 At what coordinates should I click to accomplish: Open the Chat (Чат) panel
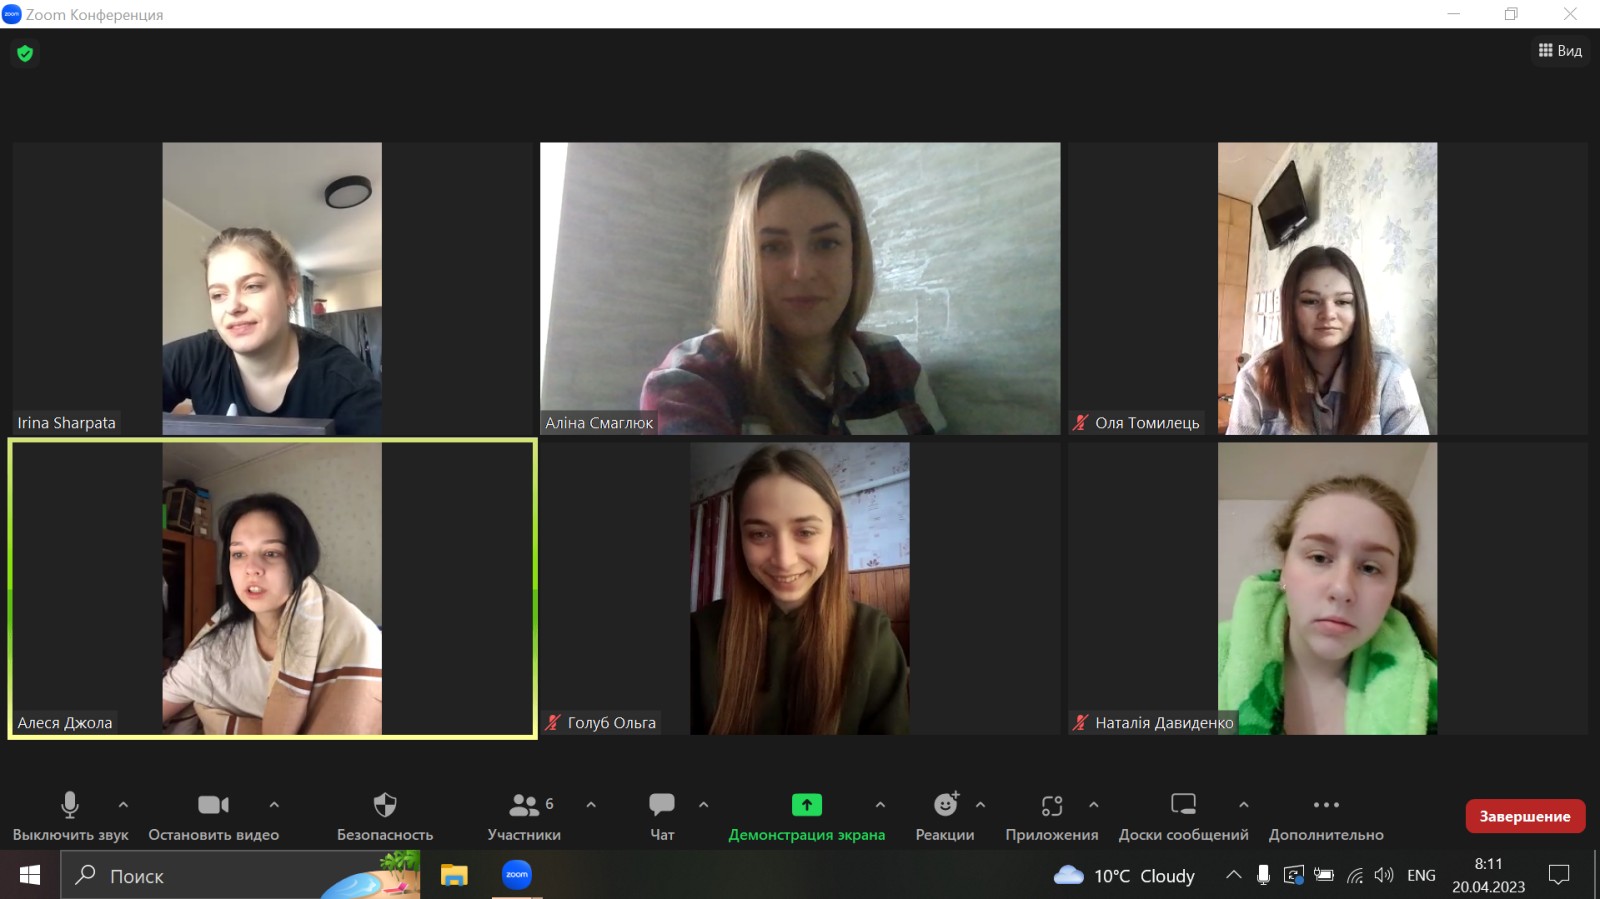662,806
